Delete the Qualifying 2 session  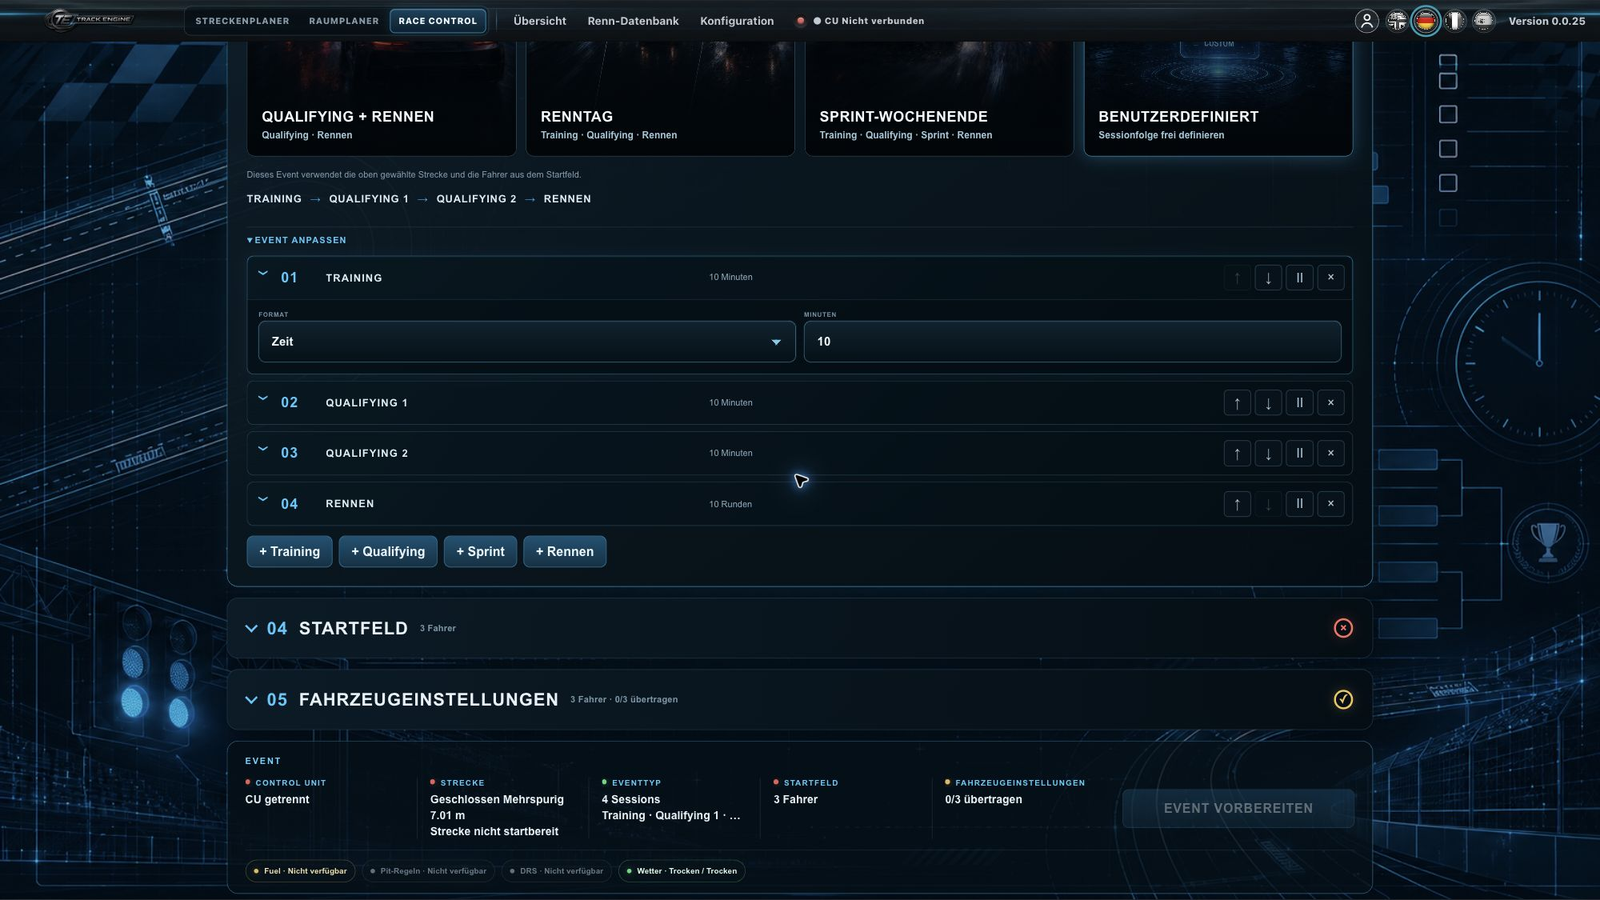coord(1331,454)
